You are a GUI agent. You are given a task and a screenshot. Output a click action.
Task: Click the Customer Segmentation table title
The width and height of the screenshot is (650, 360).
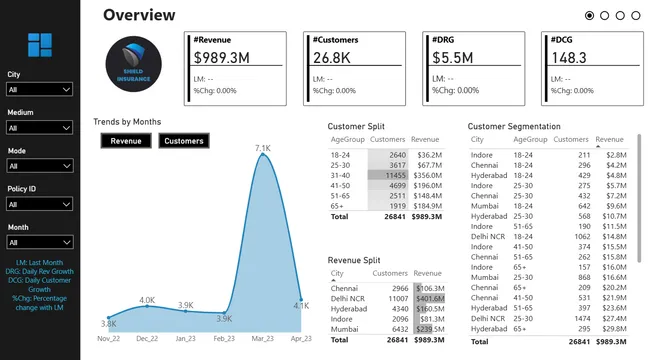tap(514, 126)
